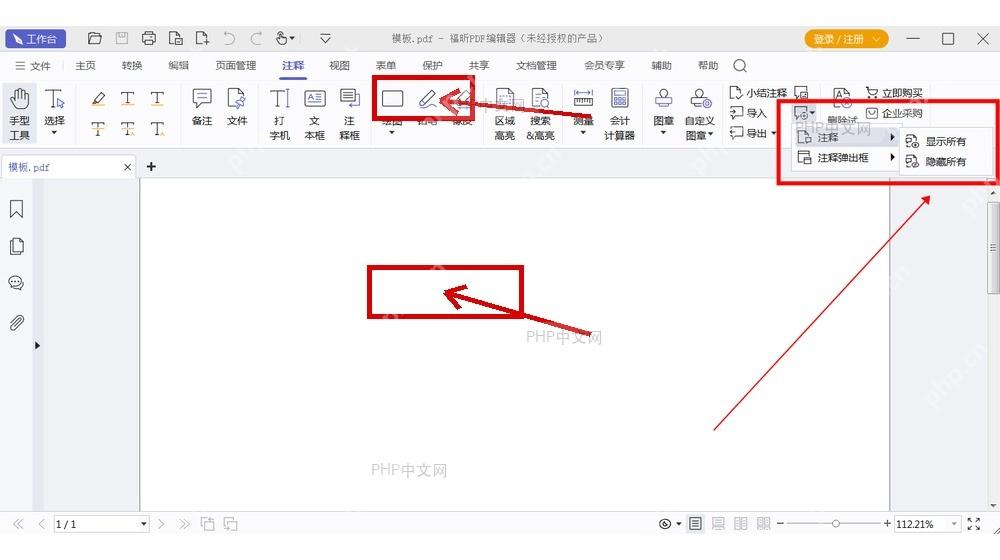Select the pencil drawing tool
1000x560 pixels.
pyautogui.click(x=427, y=99)
